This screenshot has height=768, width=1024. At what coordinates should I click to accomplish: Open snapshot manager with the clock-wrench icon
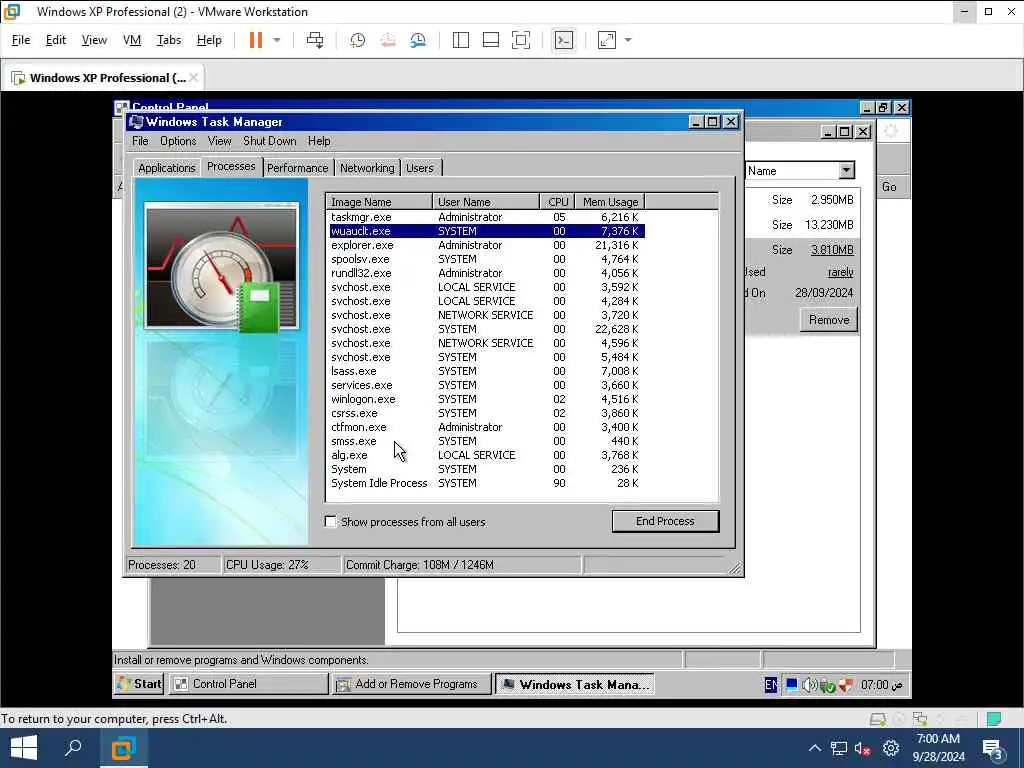pos(418,40)
